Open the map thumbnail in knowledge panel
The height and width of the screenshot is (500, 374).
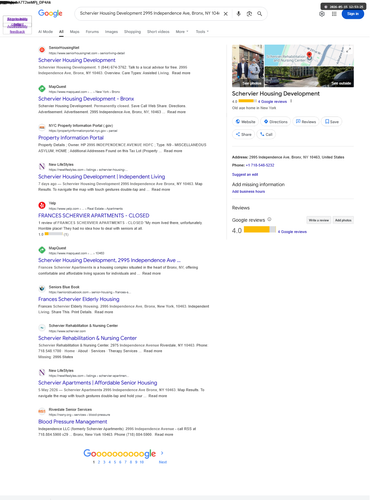point(309,55)
